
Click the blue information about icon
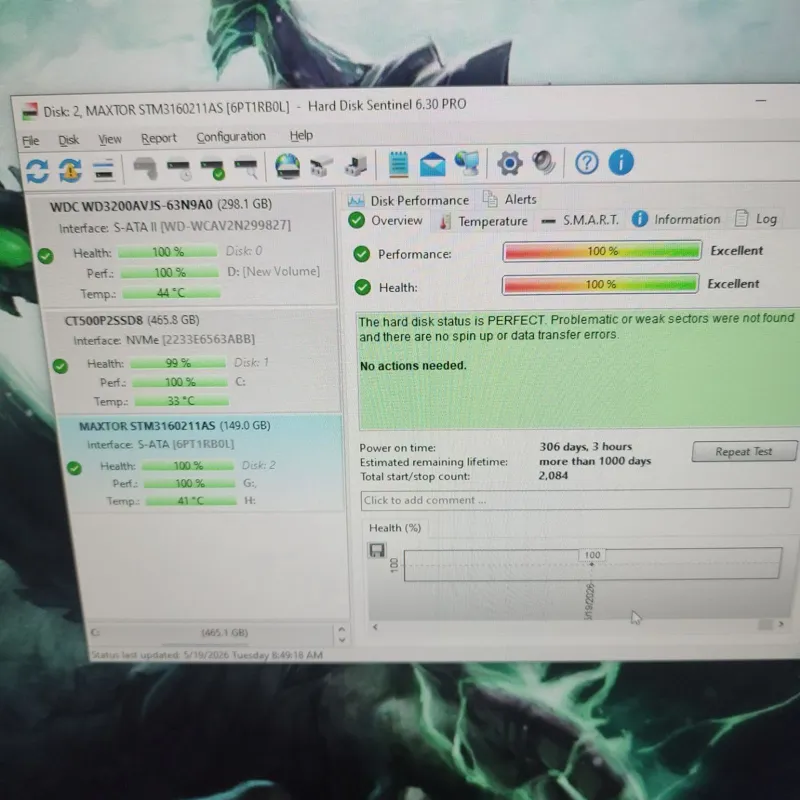[621, 163]
